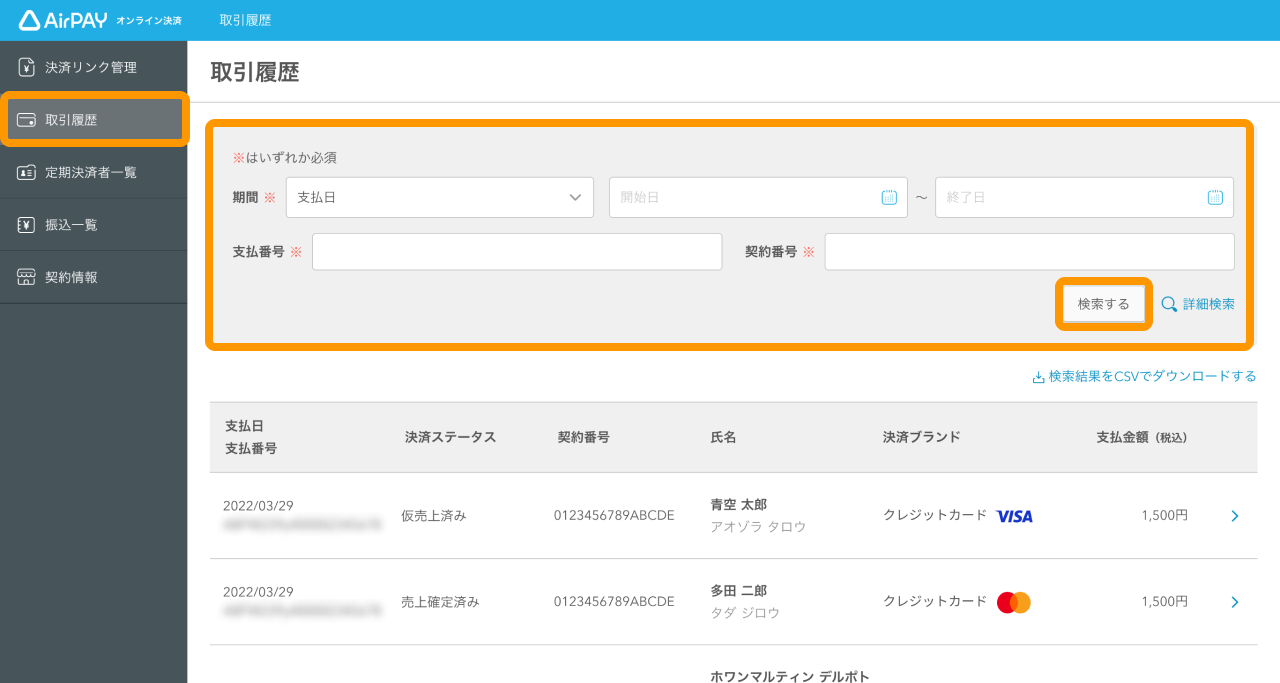Click the 契約情報 store icon
Image resolution: width=1280 pixels, height=683 pixels.
pos(27,277)
